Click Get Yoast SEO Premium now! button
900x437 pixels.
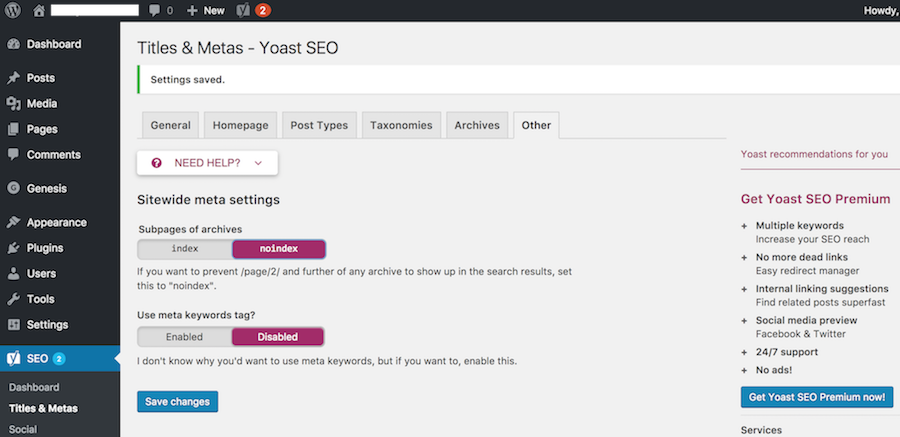817,397
